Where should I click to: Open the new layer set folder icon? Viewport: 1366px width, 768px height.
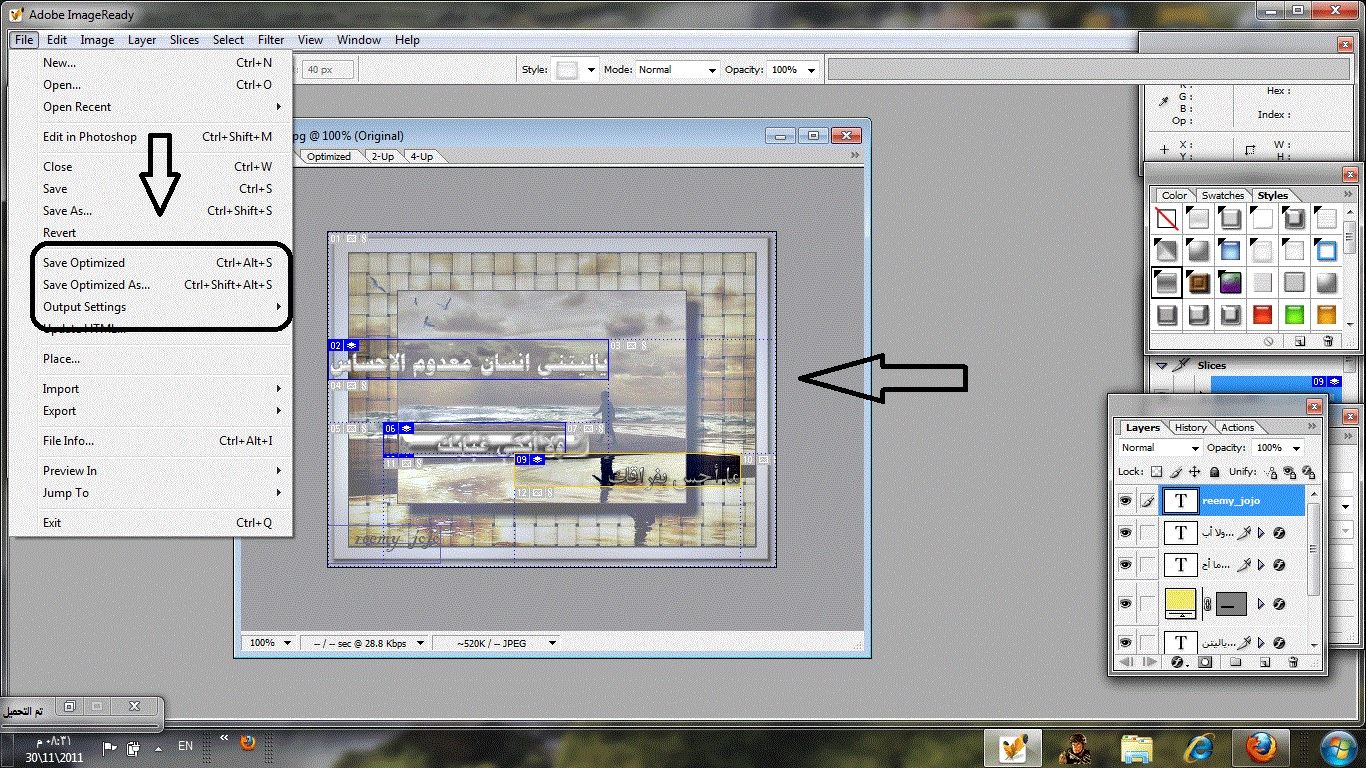click(x=1235, y=662)
